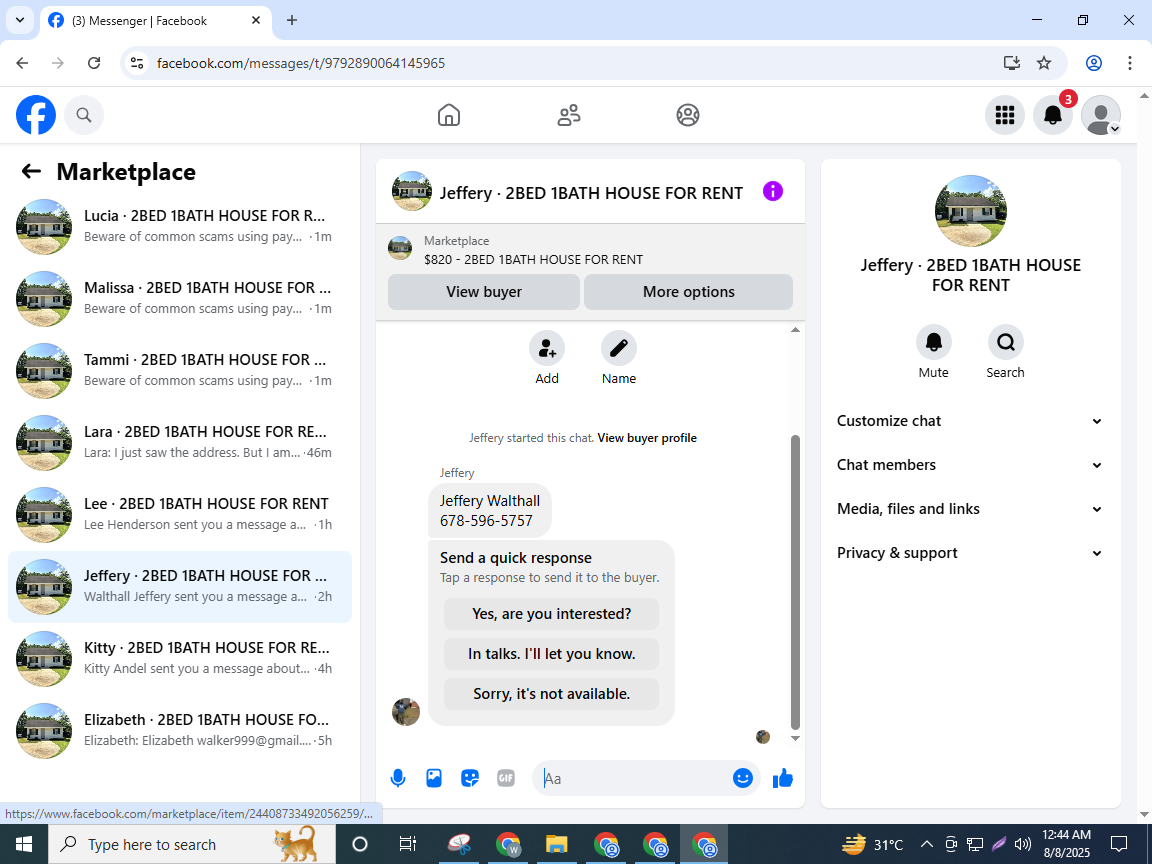Screen dimensions: 1152x864
Task: Open a new browser tab
Action: [292, 21]
